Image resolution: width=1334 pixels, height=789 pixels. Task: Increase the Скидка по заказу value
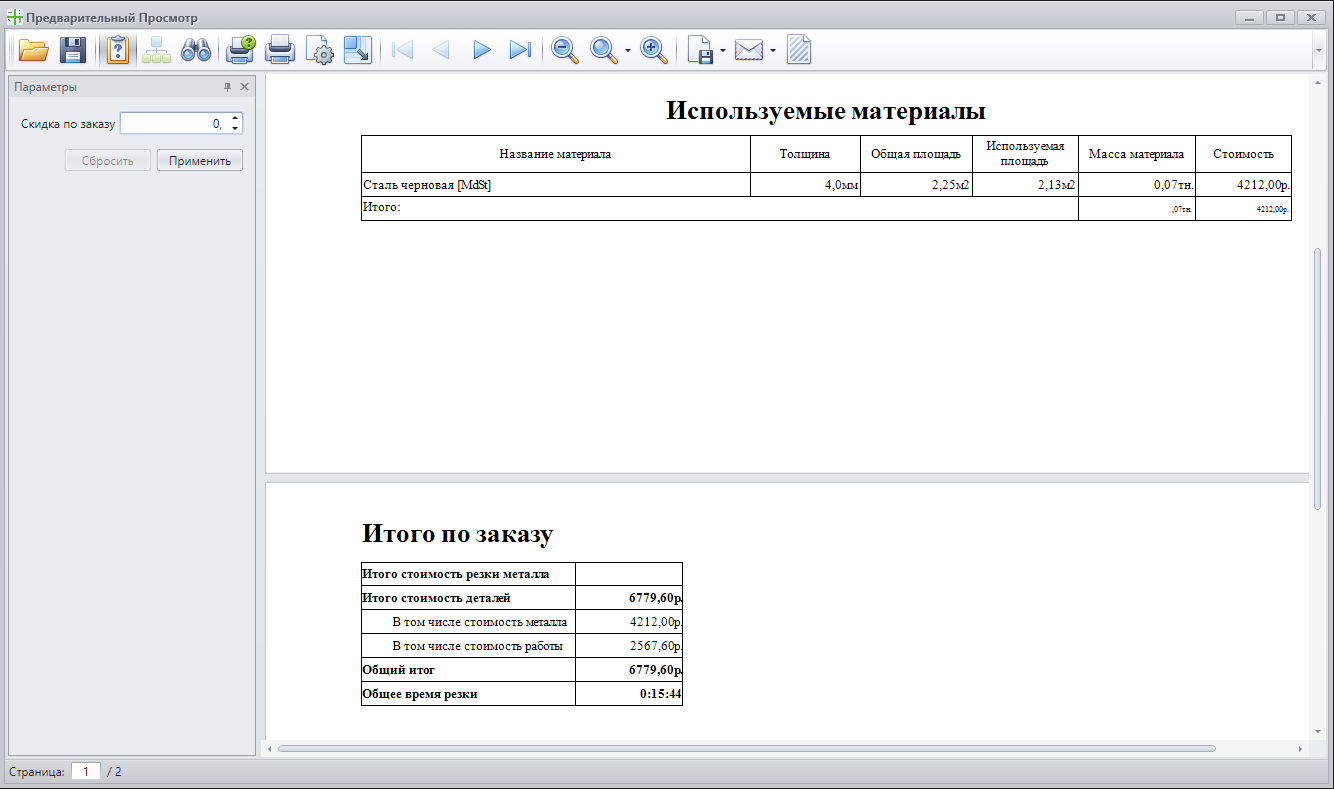click(x=235, y=119)
